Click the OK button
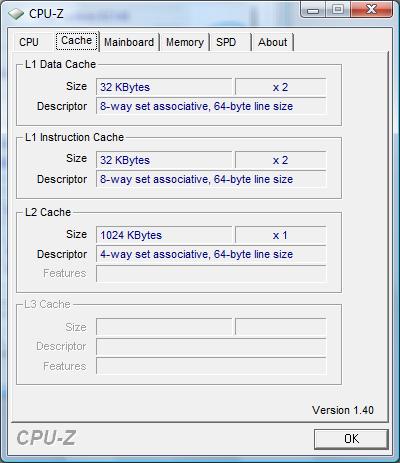 click(x=351, y=439)
